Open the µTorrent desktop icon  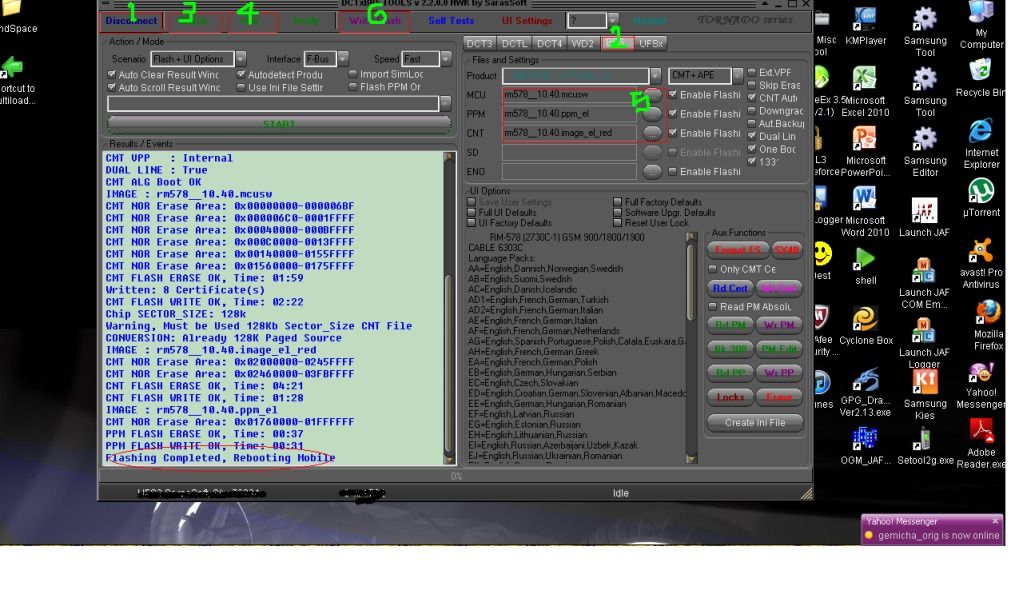coord(981,198)
